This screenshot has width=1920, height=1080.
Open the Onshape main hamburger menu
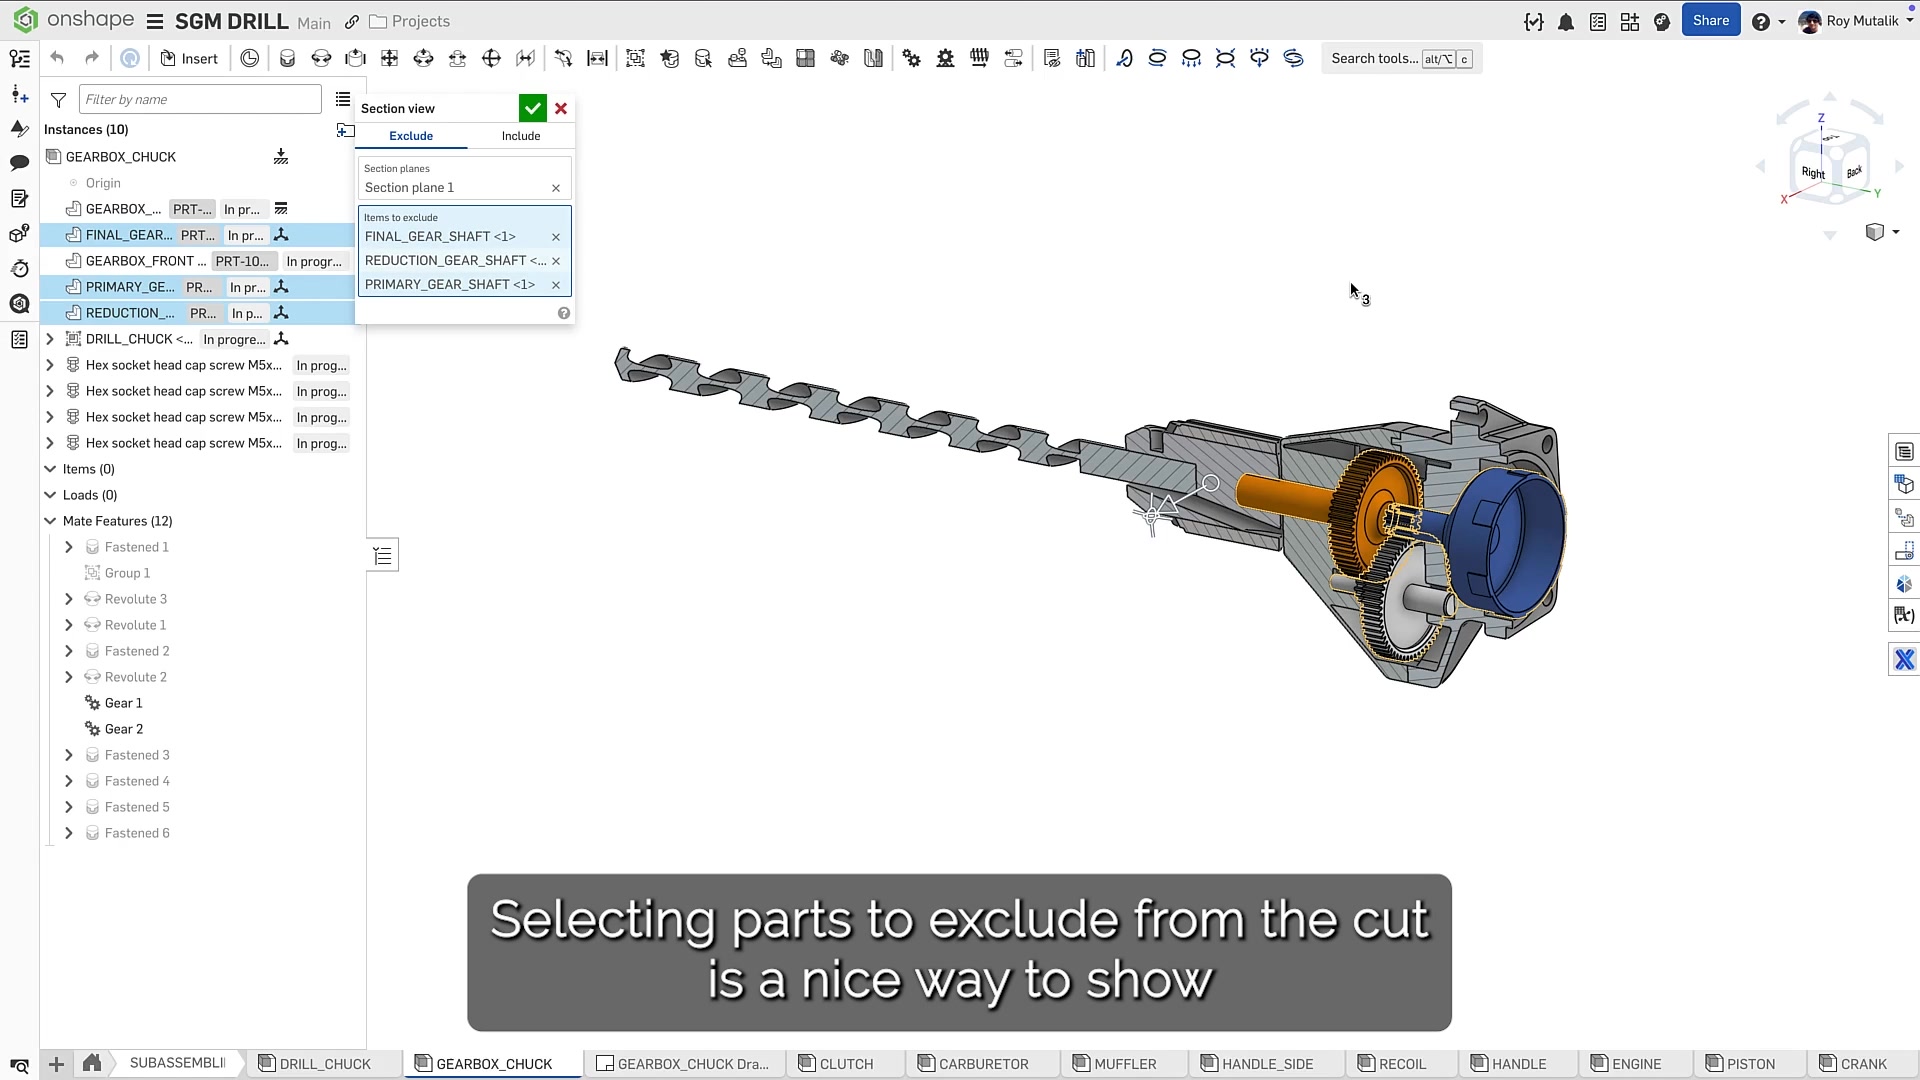155,21
